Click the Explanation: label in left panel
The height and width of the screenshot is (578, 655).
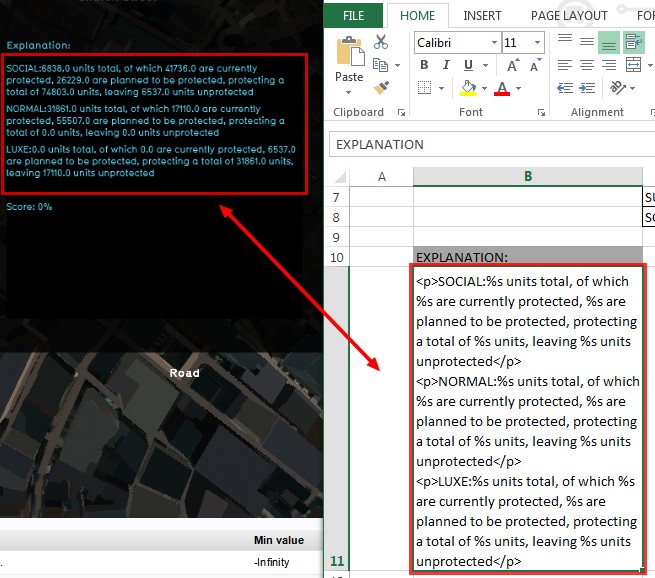point(38,45)
